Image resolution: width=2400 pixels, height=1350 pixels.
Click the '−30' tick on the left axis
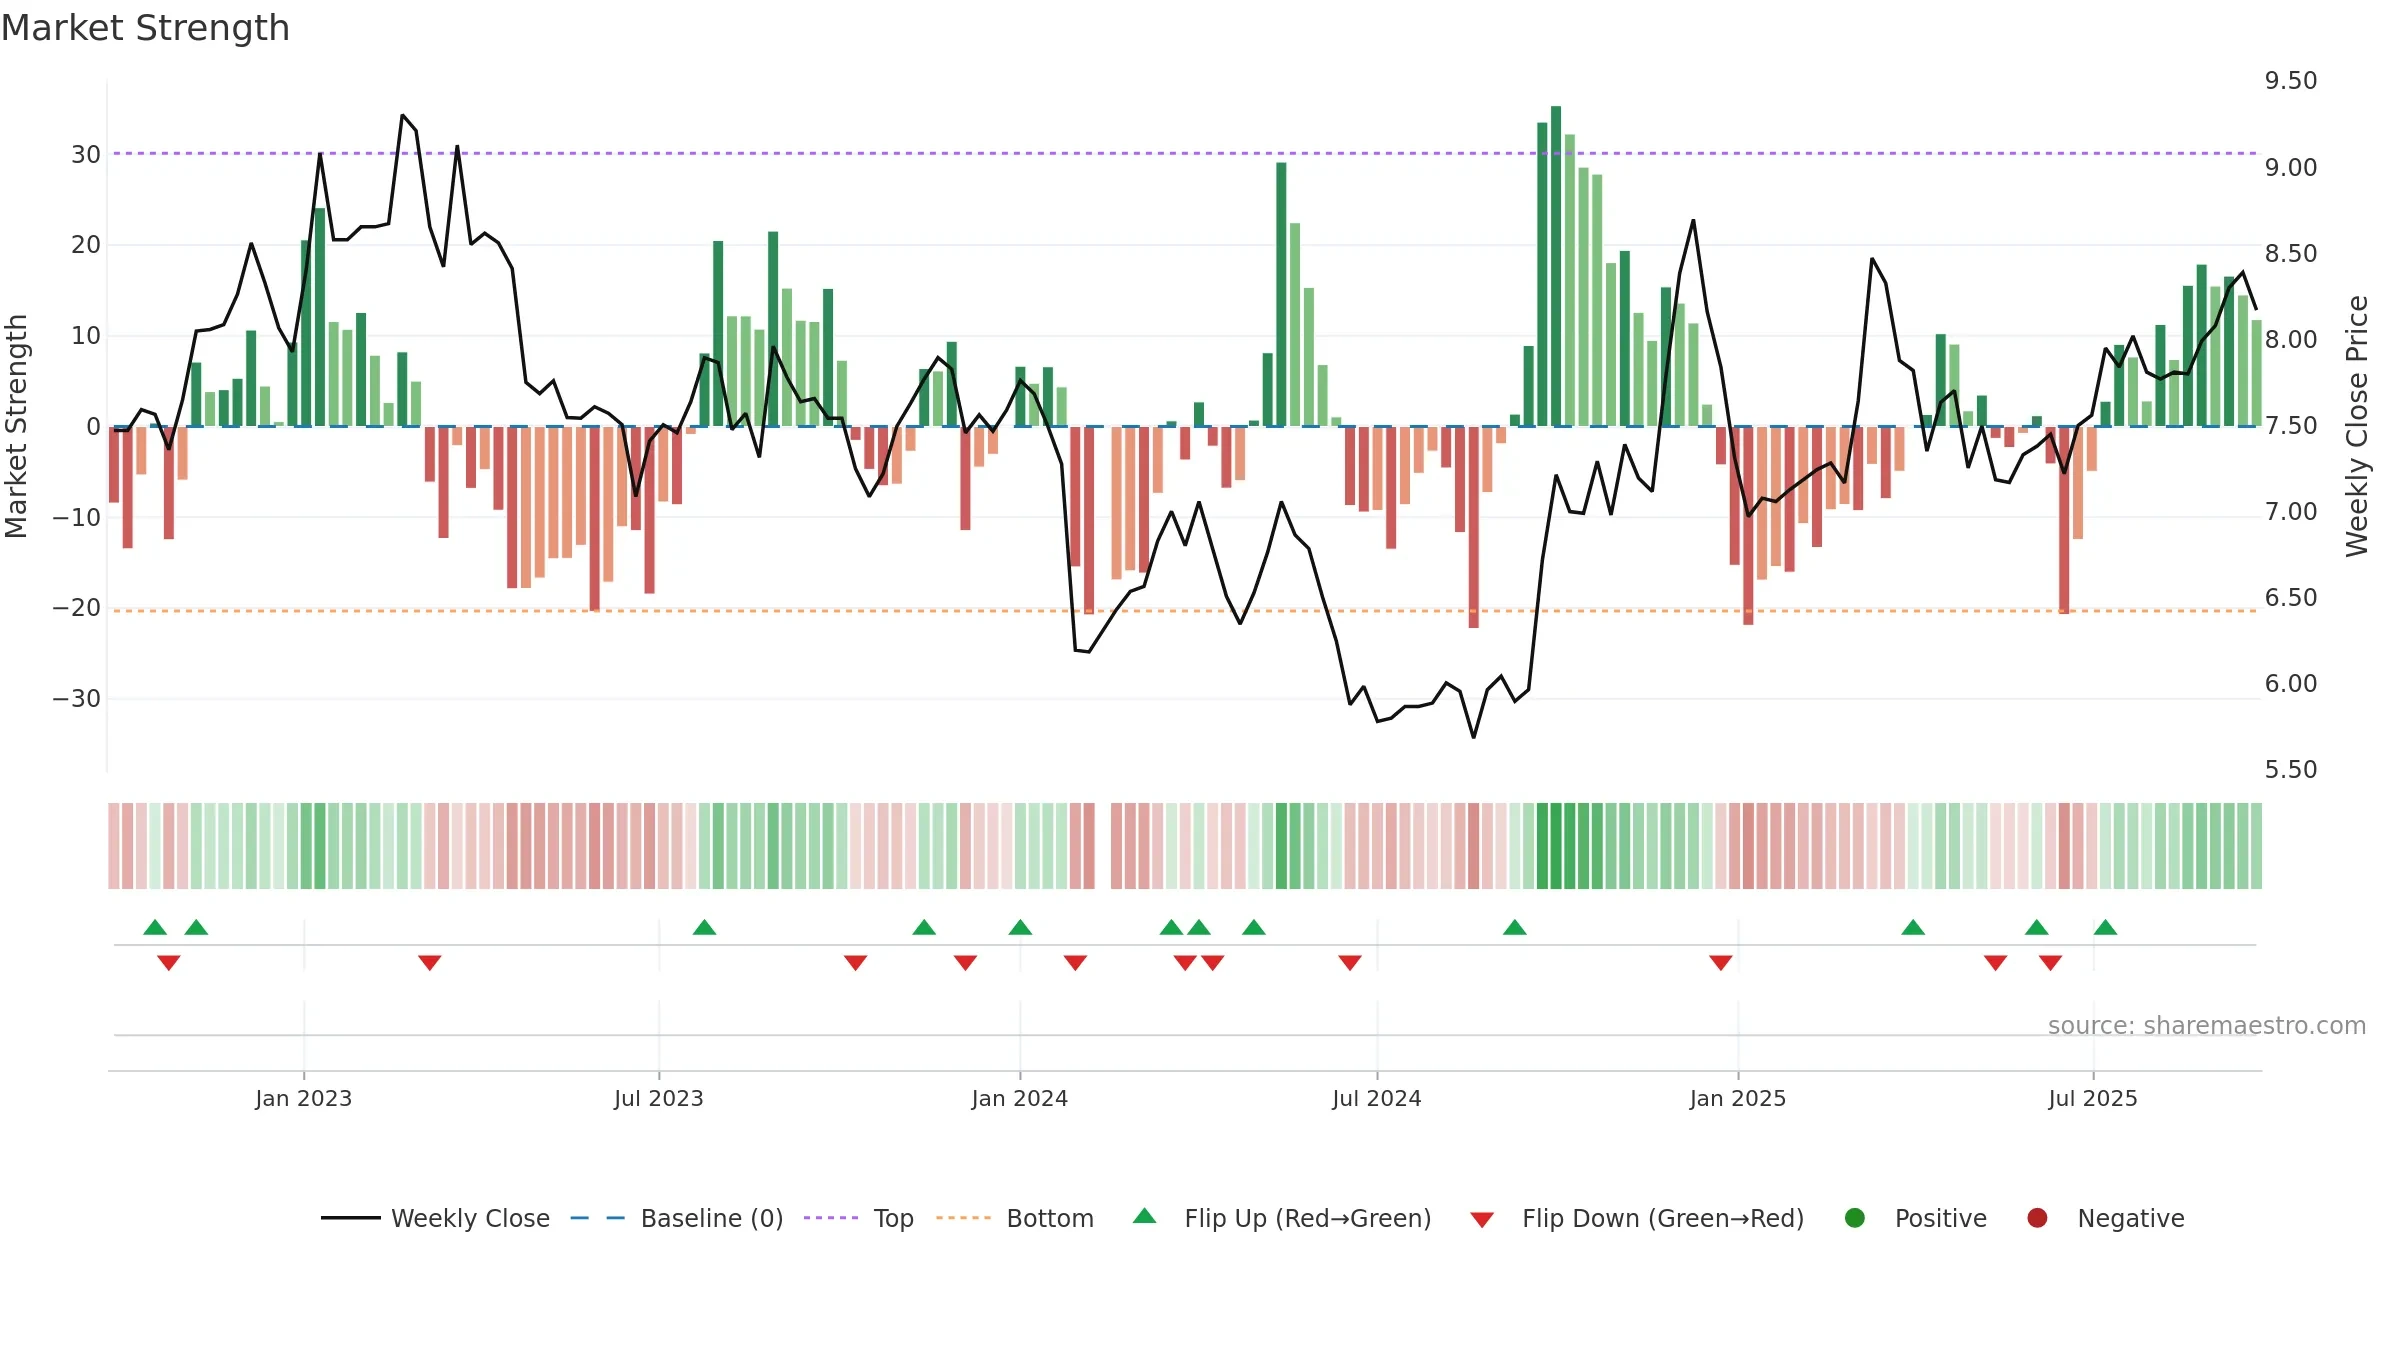[x=77, y=698]
